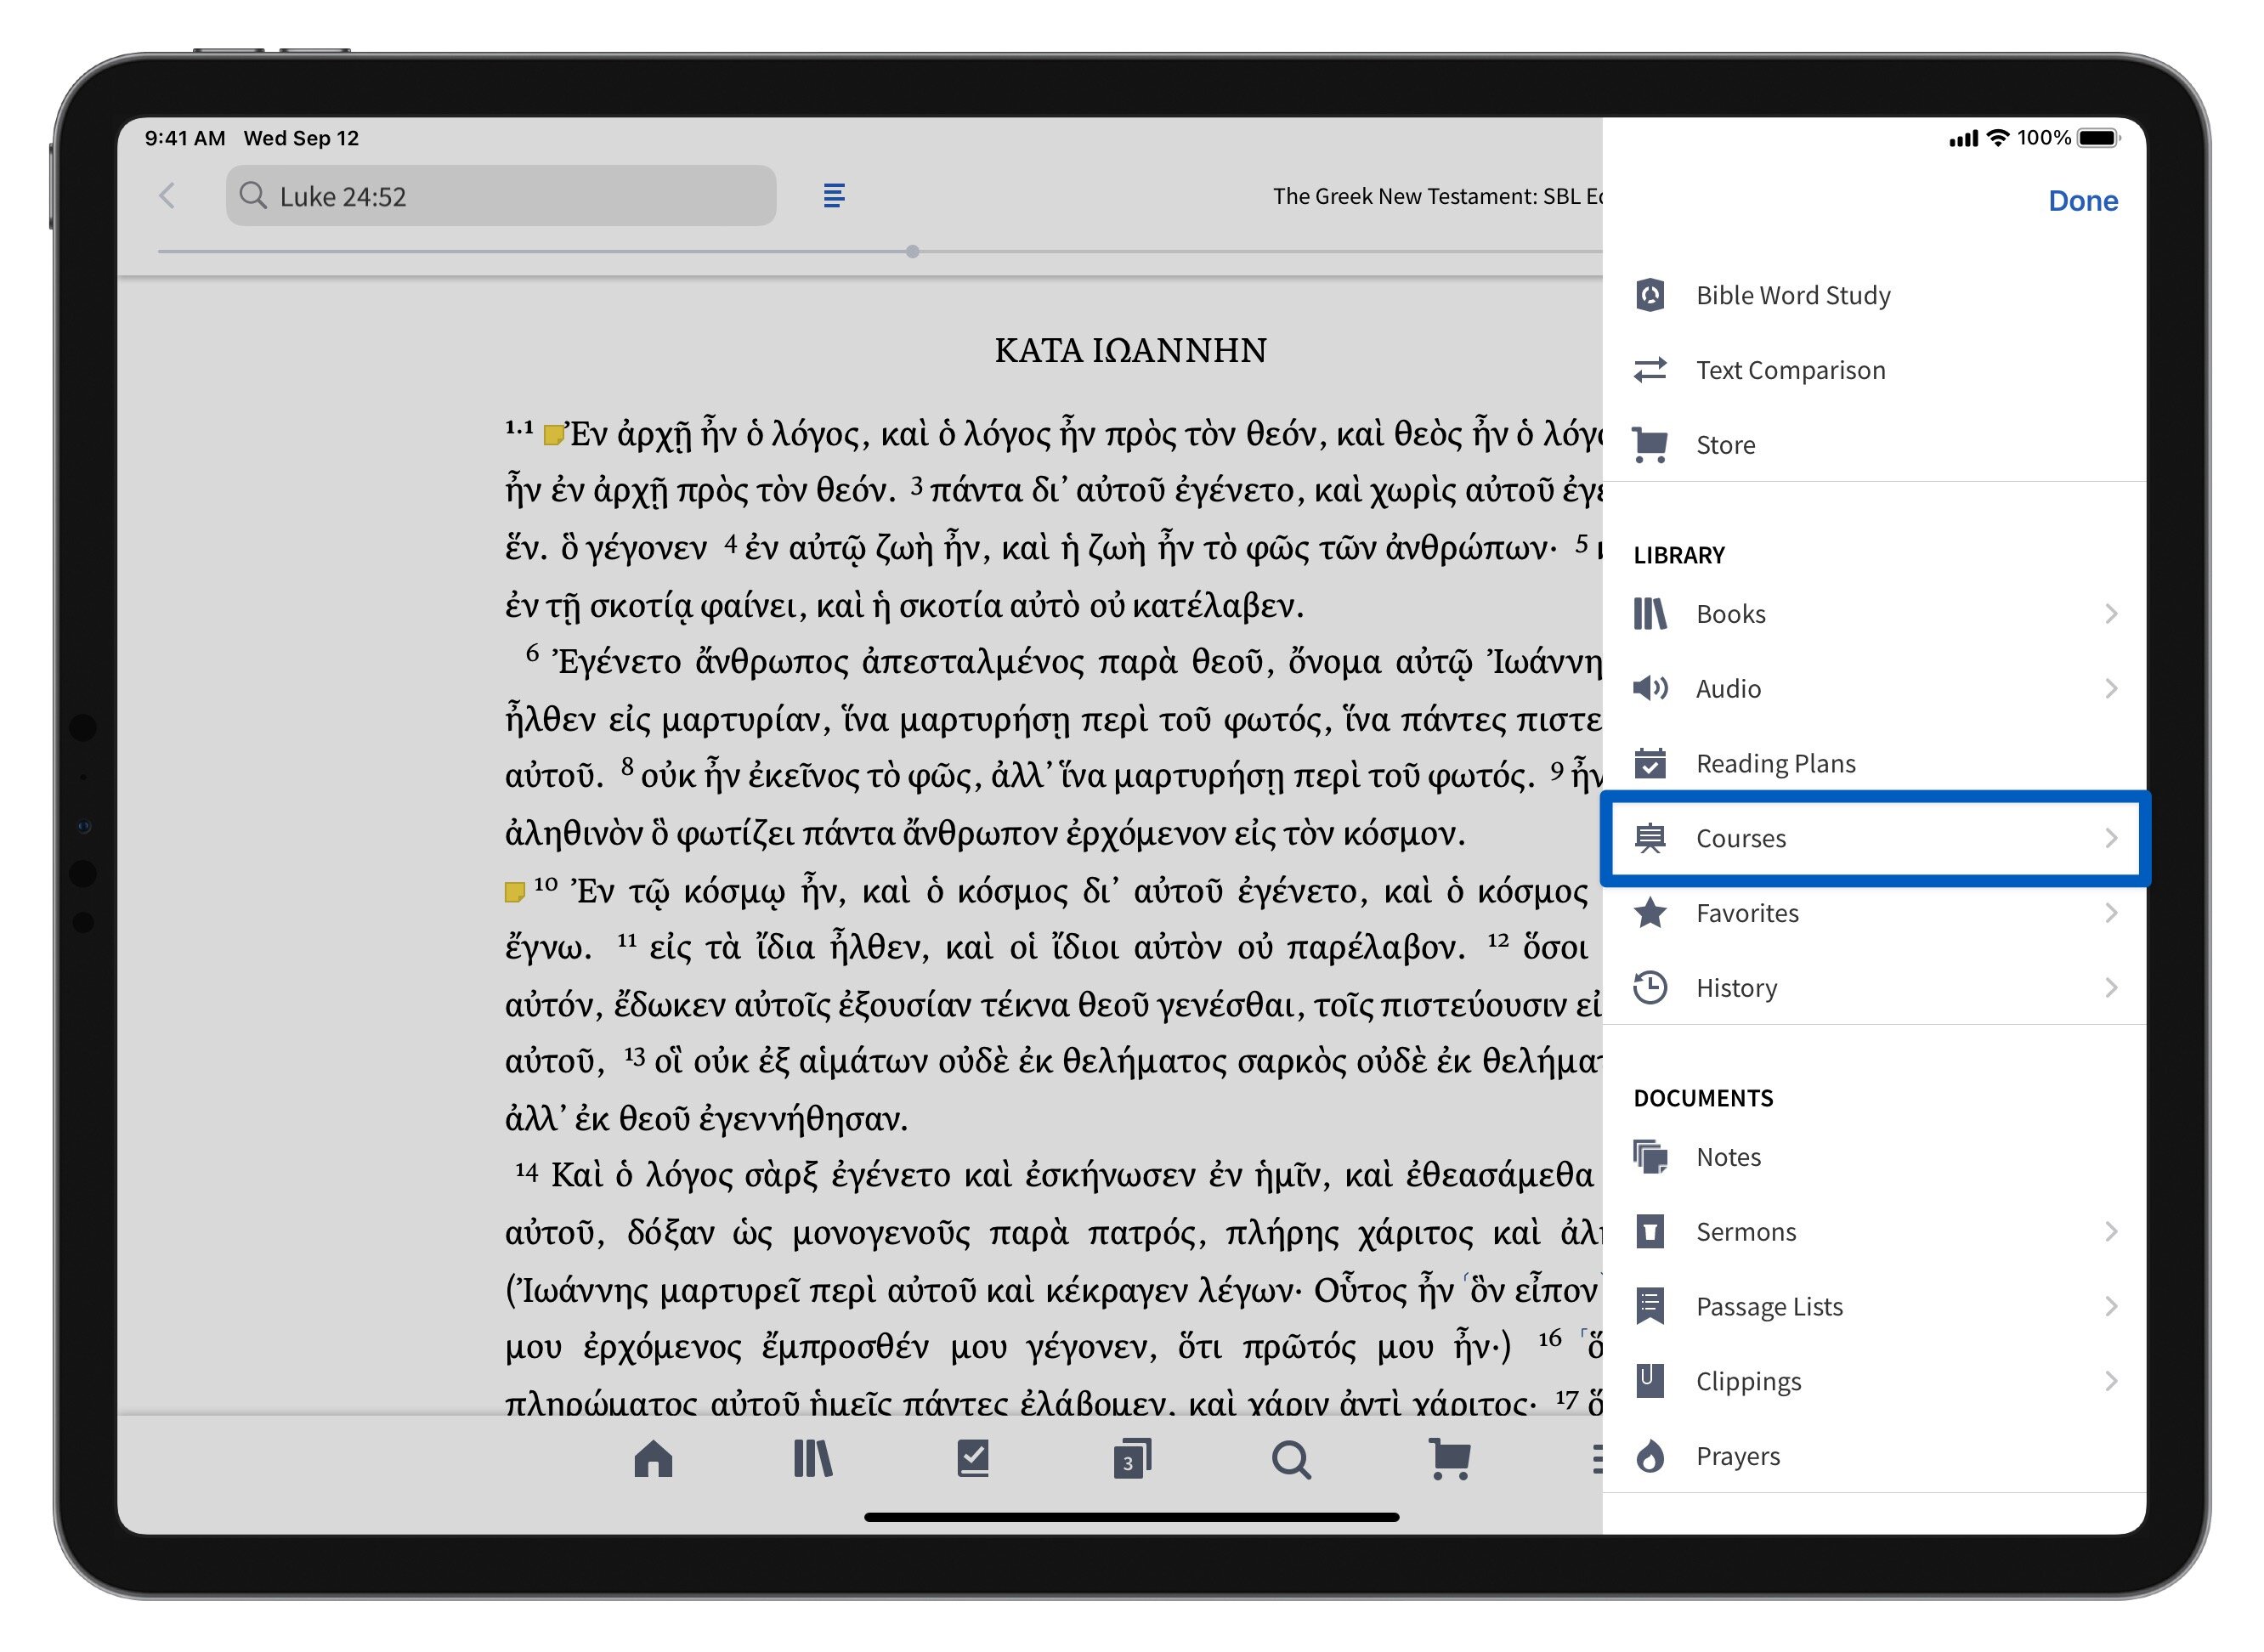Select Notes menu item
The image size is (2264, 1652).
1874,1157
